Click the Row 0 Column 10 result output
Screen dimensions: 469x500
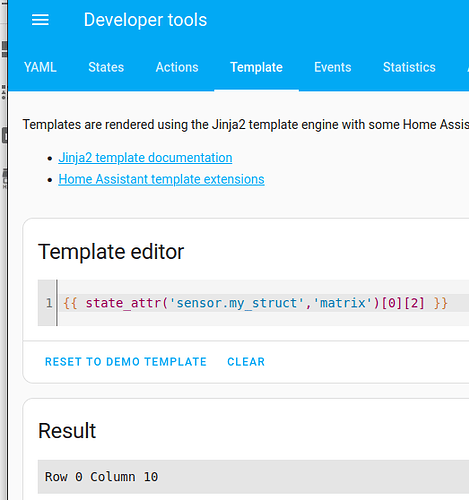point(101,477)
